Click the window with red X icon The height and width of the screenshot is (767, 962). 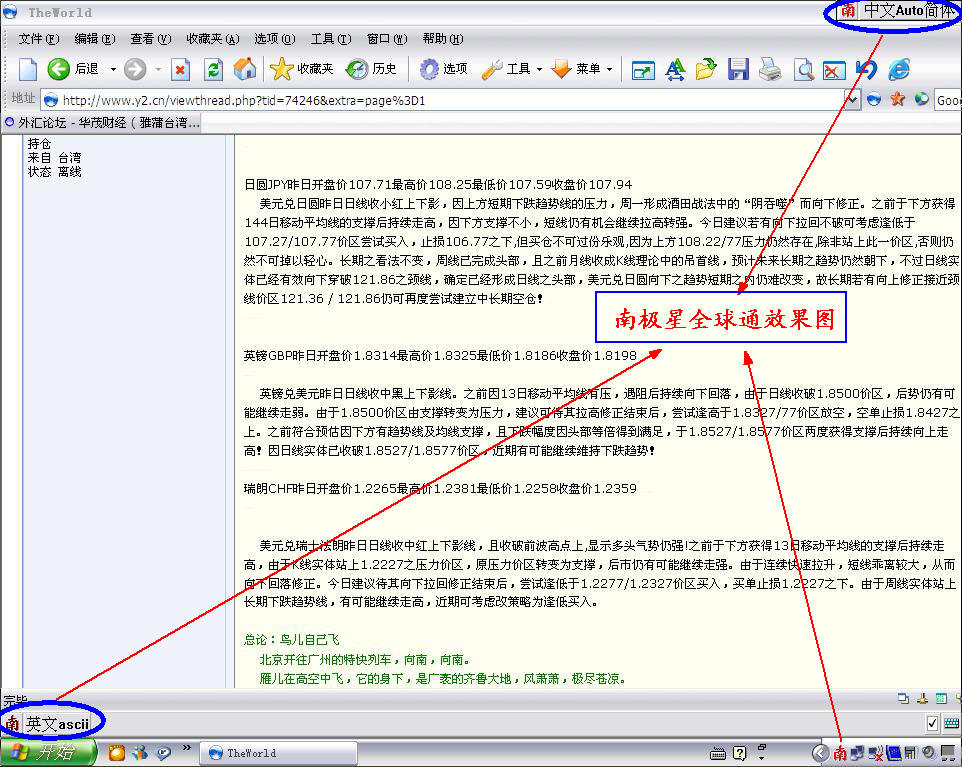pos(834,71)
